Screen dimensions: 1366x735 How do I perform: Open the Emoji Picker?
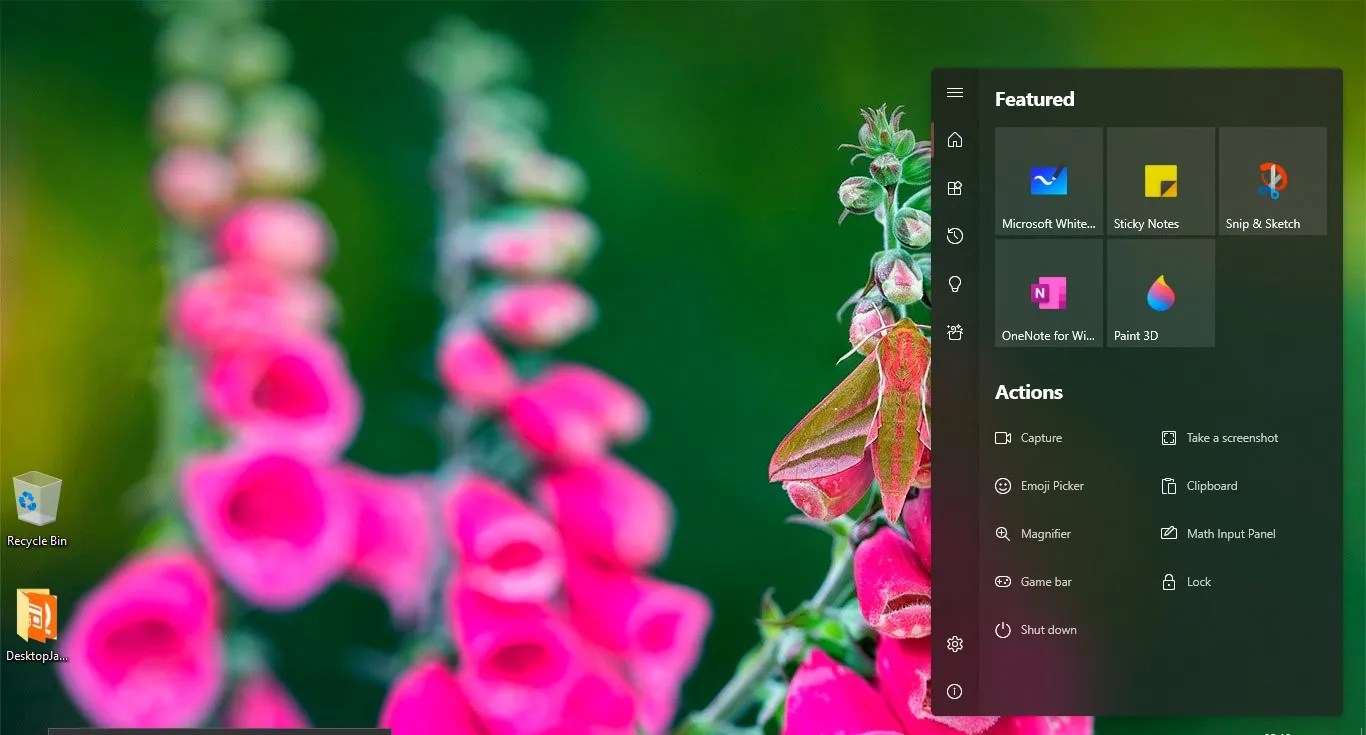1040,485
